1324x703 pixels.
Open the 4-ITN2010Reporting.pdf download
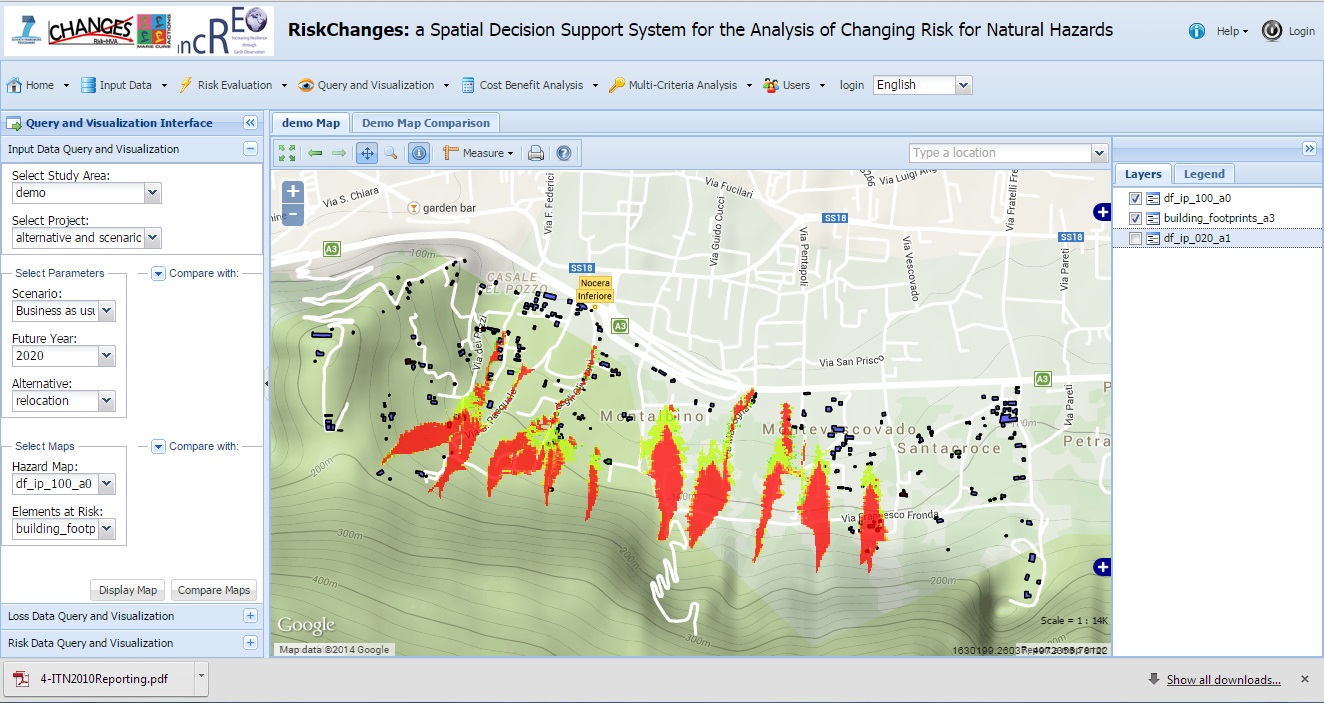click(x=100, y=679)
